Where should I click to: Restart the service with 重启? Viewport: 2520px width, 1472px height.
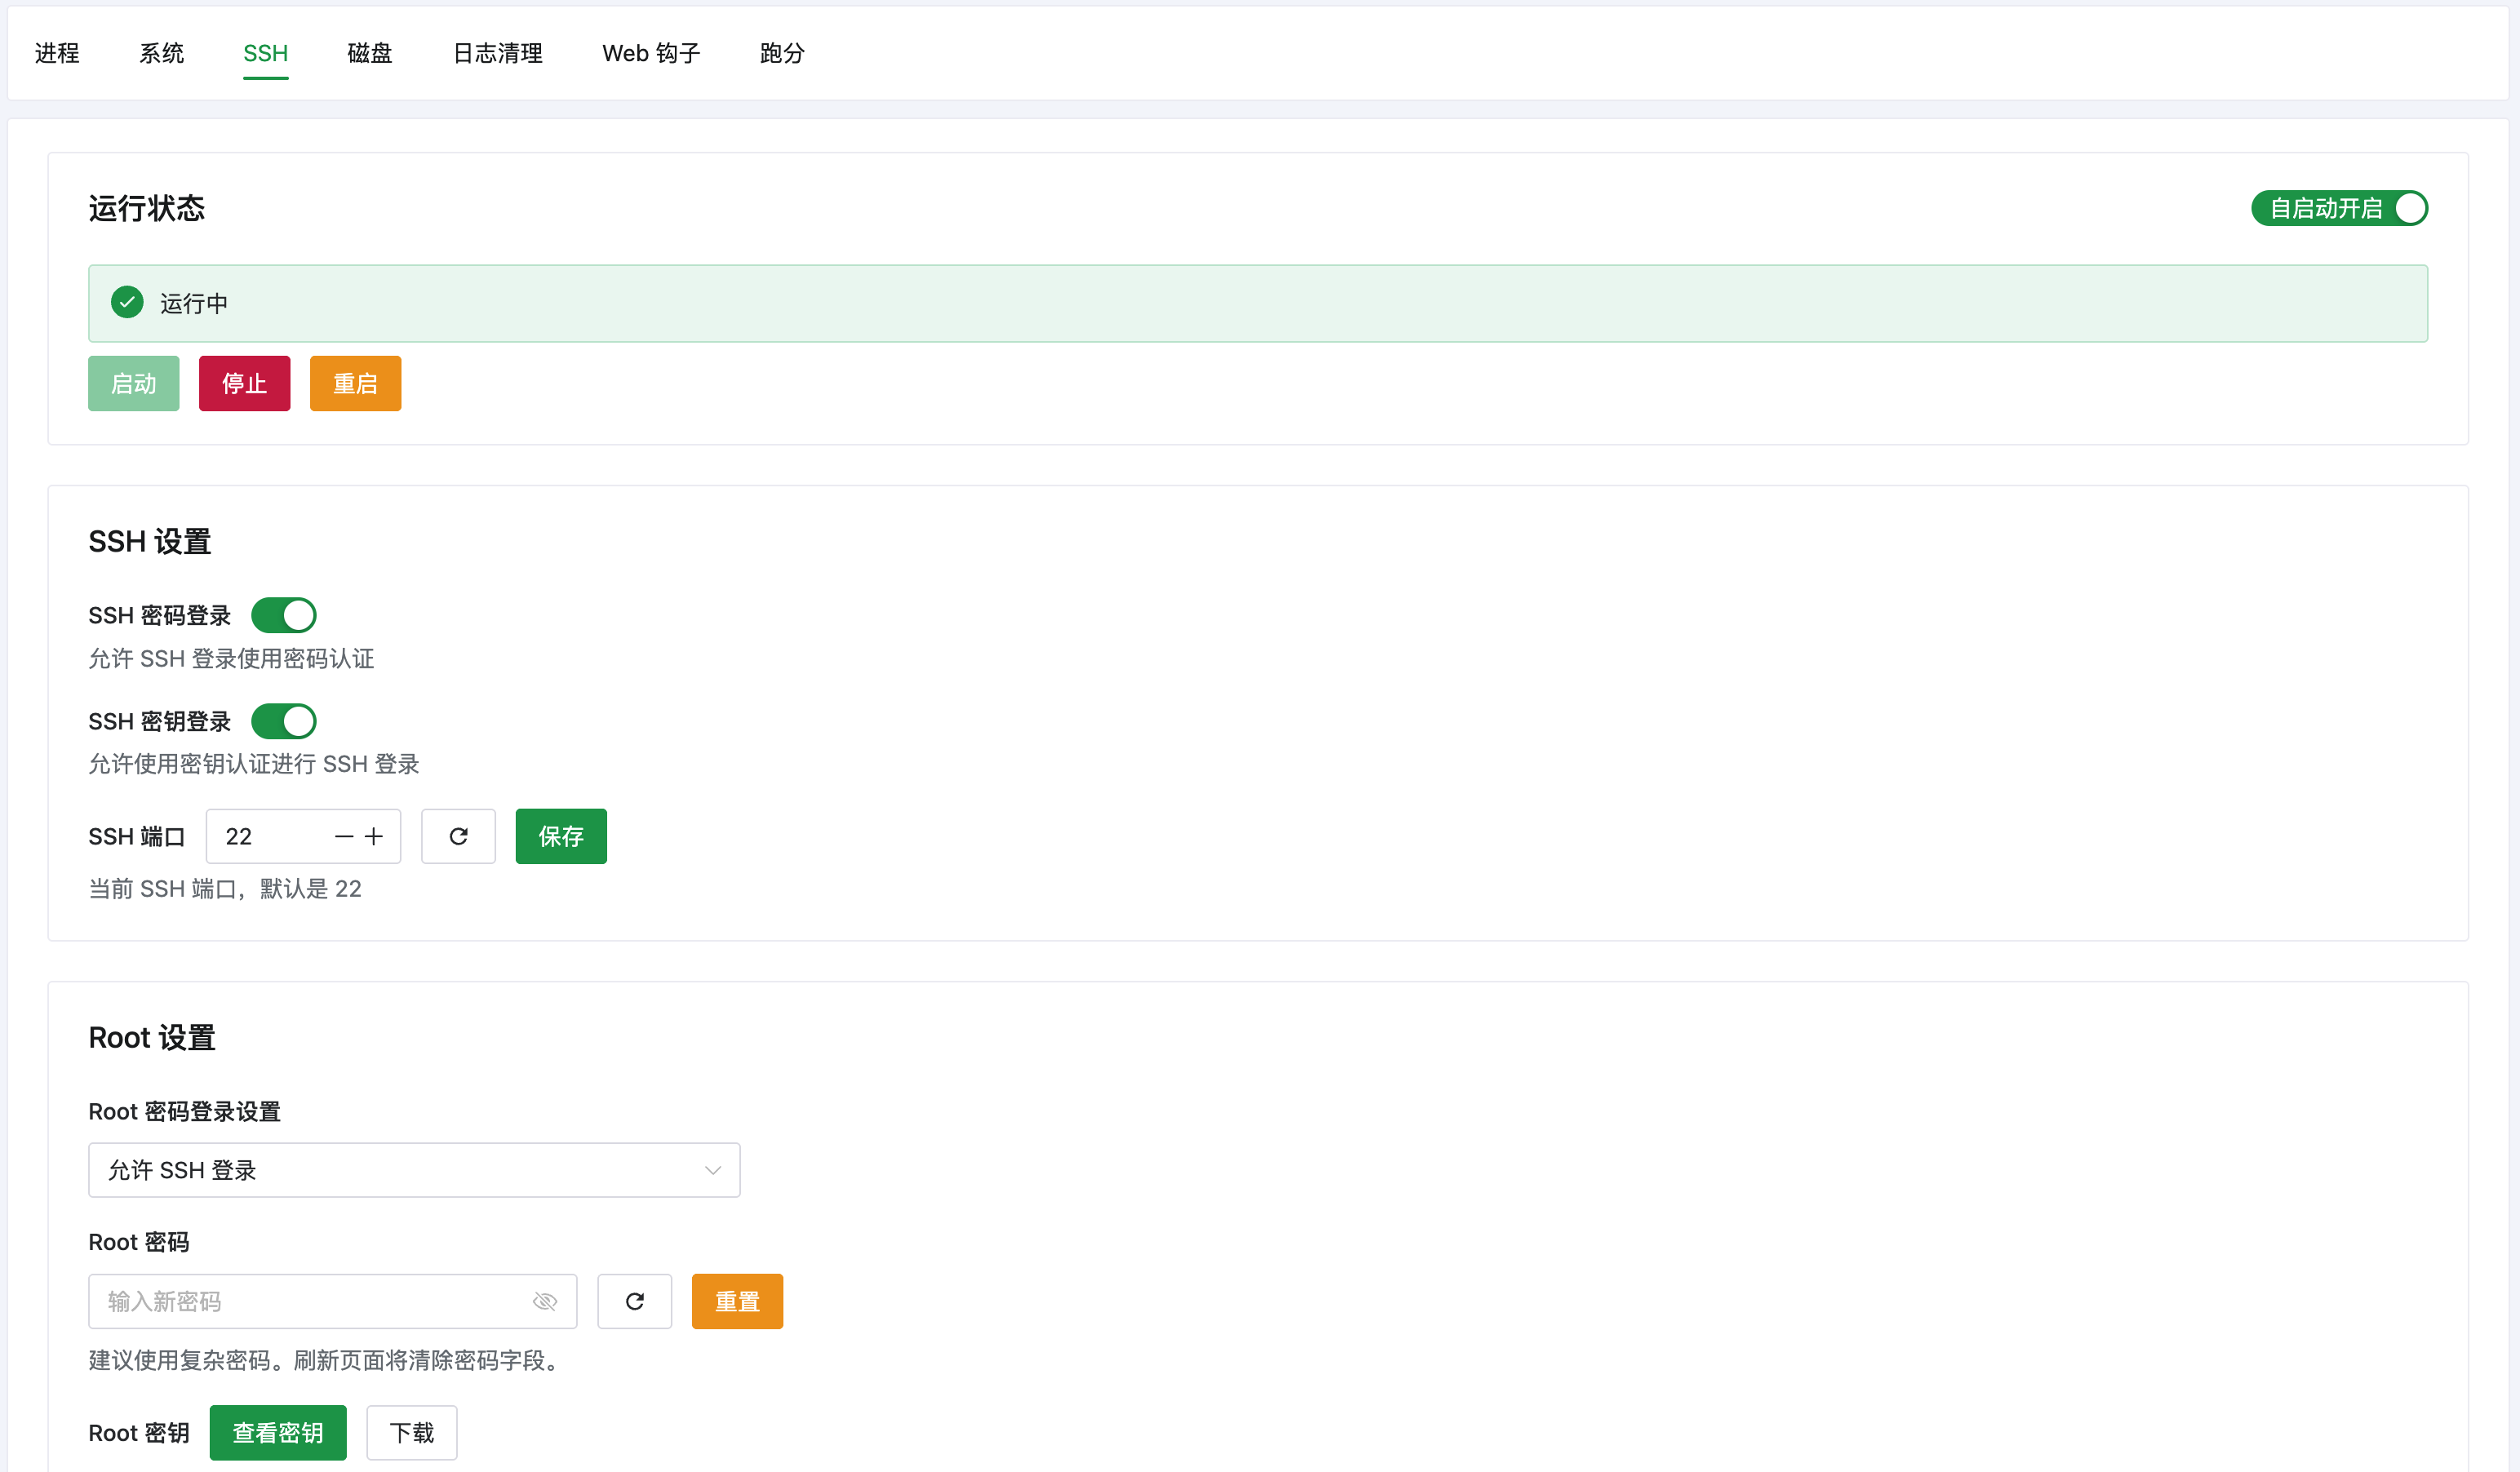tap(355, 383)
